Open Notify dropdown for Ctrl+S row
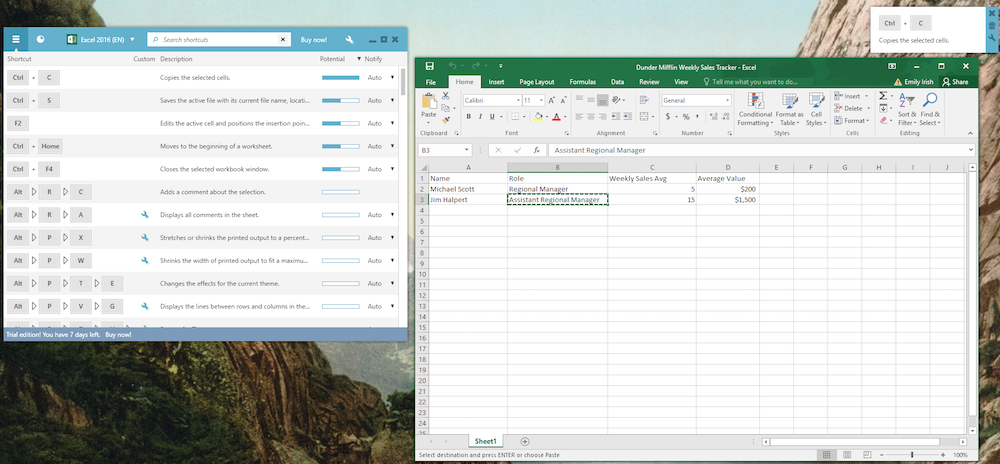 tap(392, 100)
